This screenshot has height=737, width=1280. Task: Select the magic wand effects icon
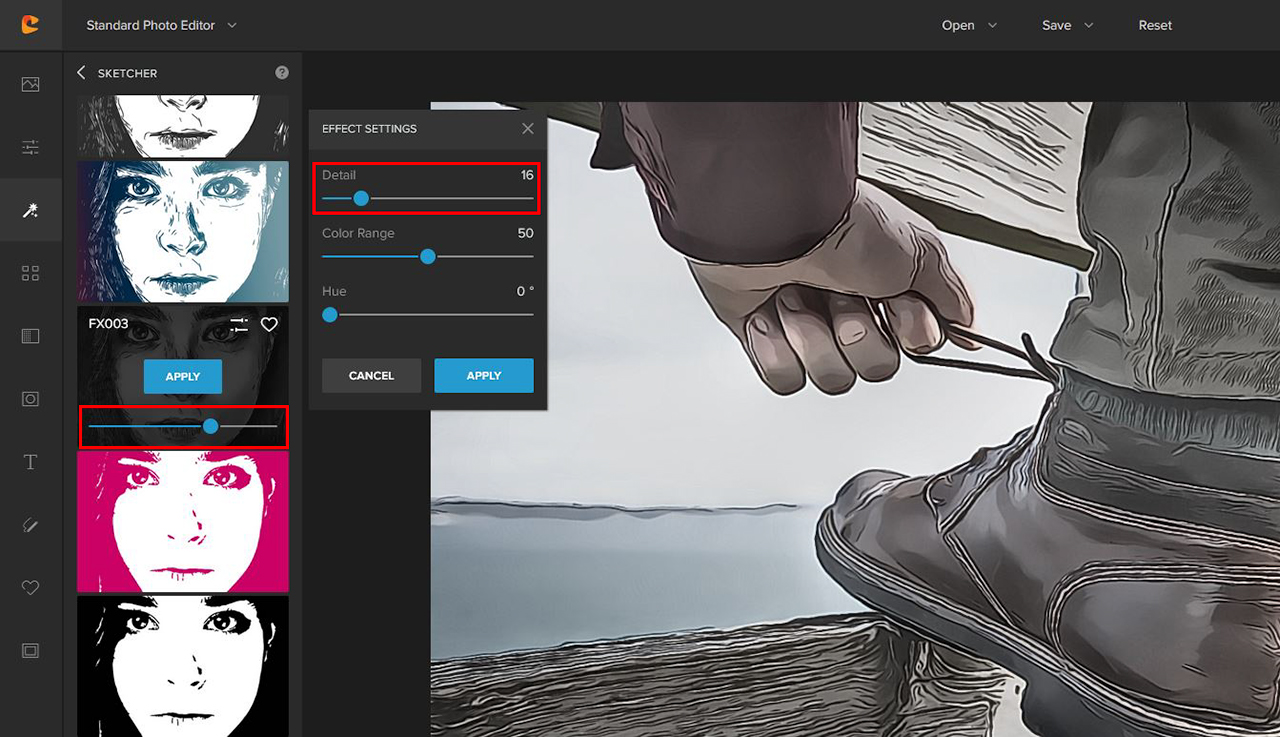click(x=30, y=210)
